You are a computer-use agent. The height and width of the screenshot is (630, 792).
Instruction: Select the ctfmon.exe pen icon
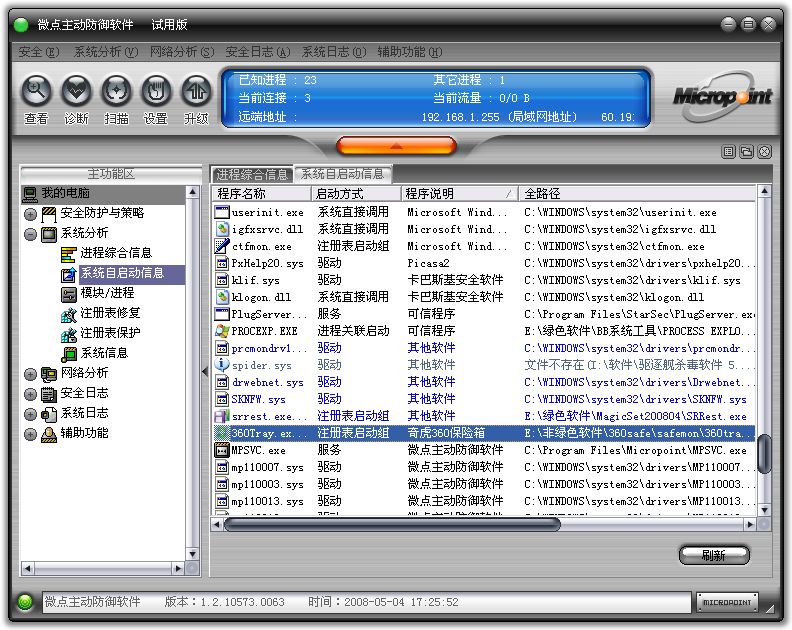[x=222, y=246]
